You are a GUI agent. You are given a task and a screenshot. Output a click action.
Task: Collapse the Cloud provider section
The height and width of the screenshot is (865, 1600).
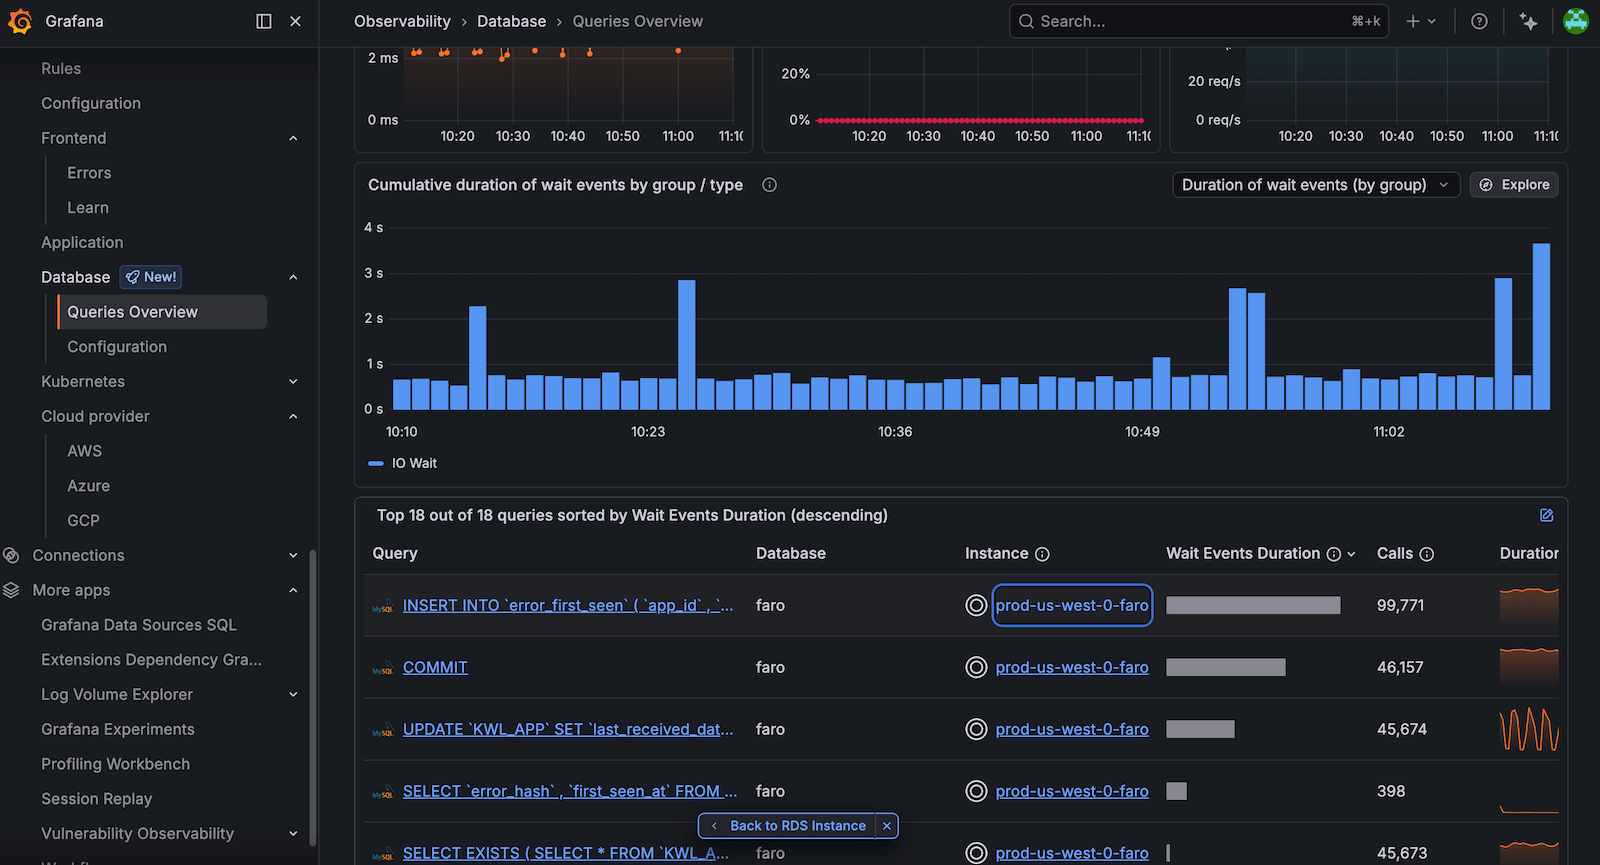click(293, 416)
